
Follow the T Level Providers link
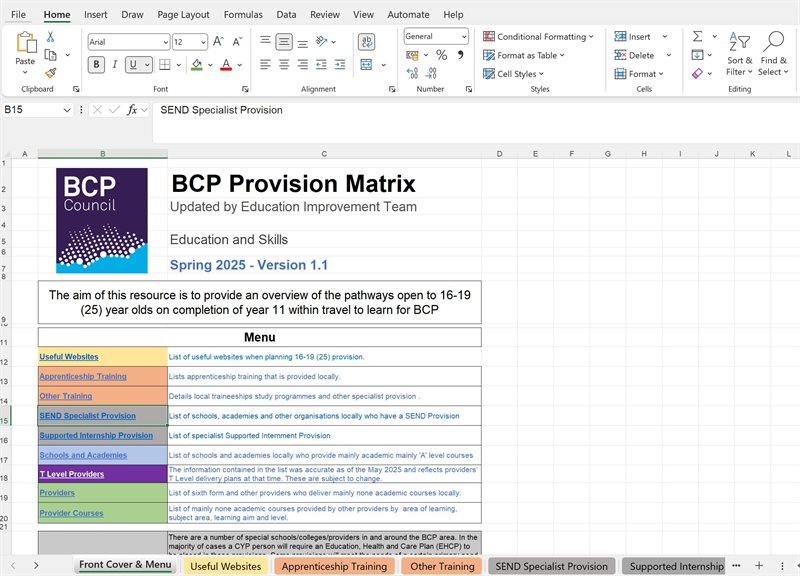point(71,474)
